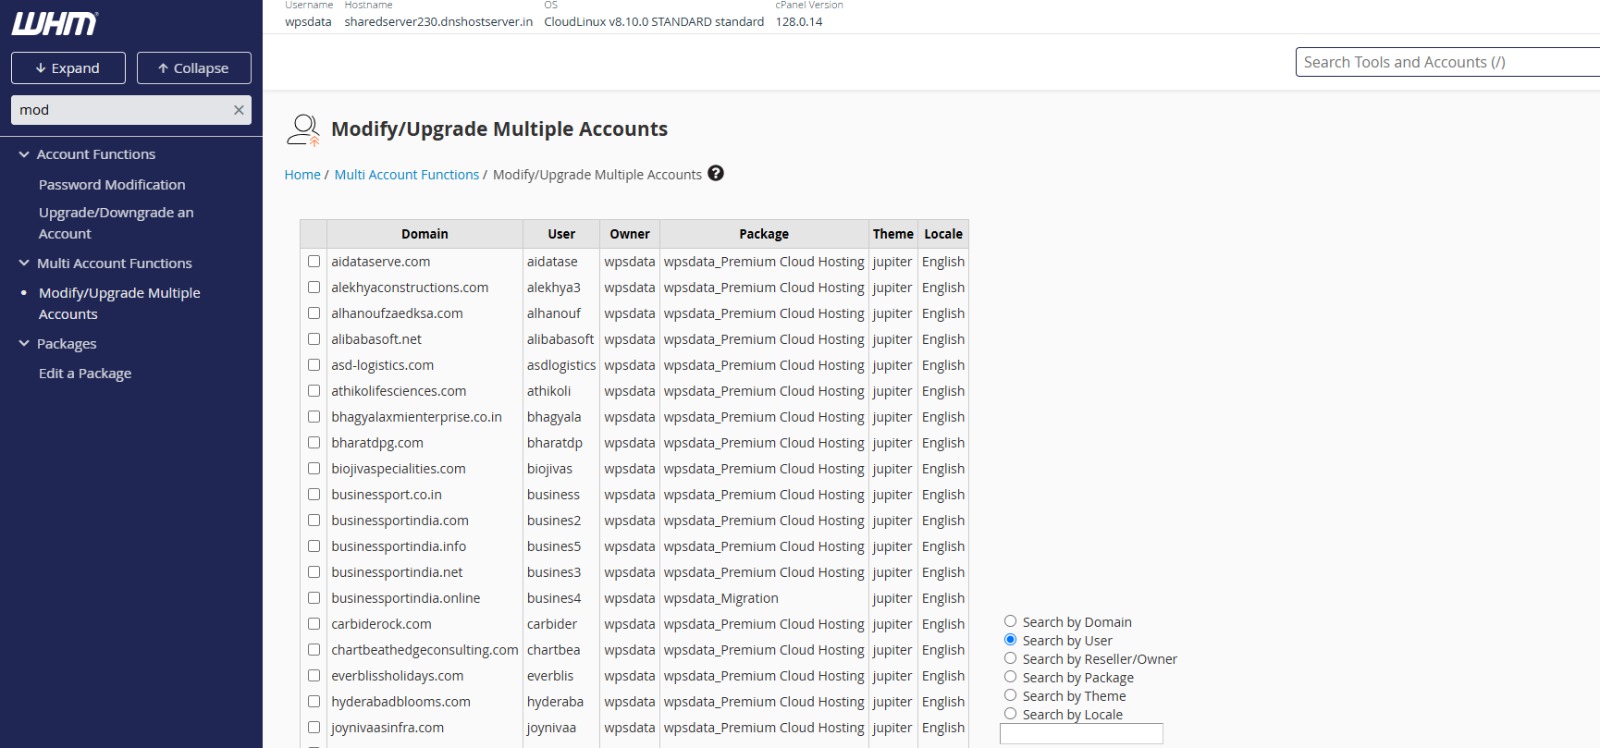Select the carbiderock.com checkbox

(x=314, y=624)
